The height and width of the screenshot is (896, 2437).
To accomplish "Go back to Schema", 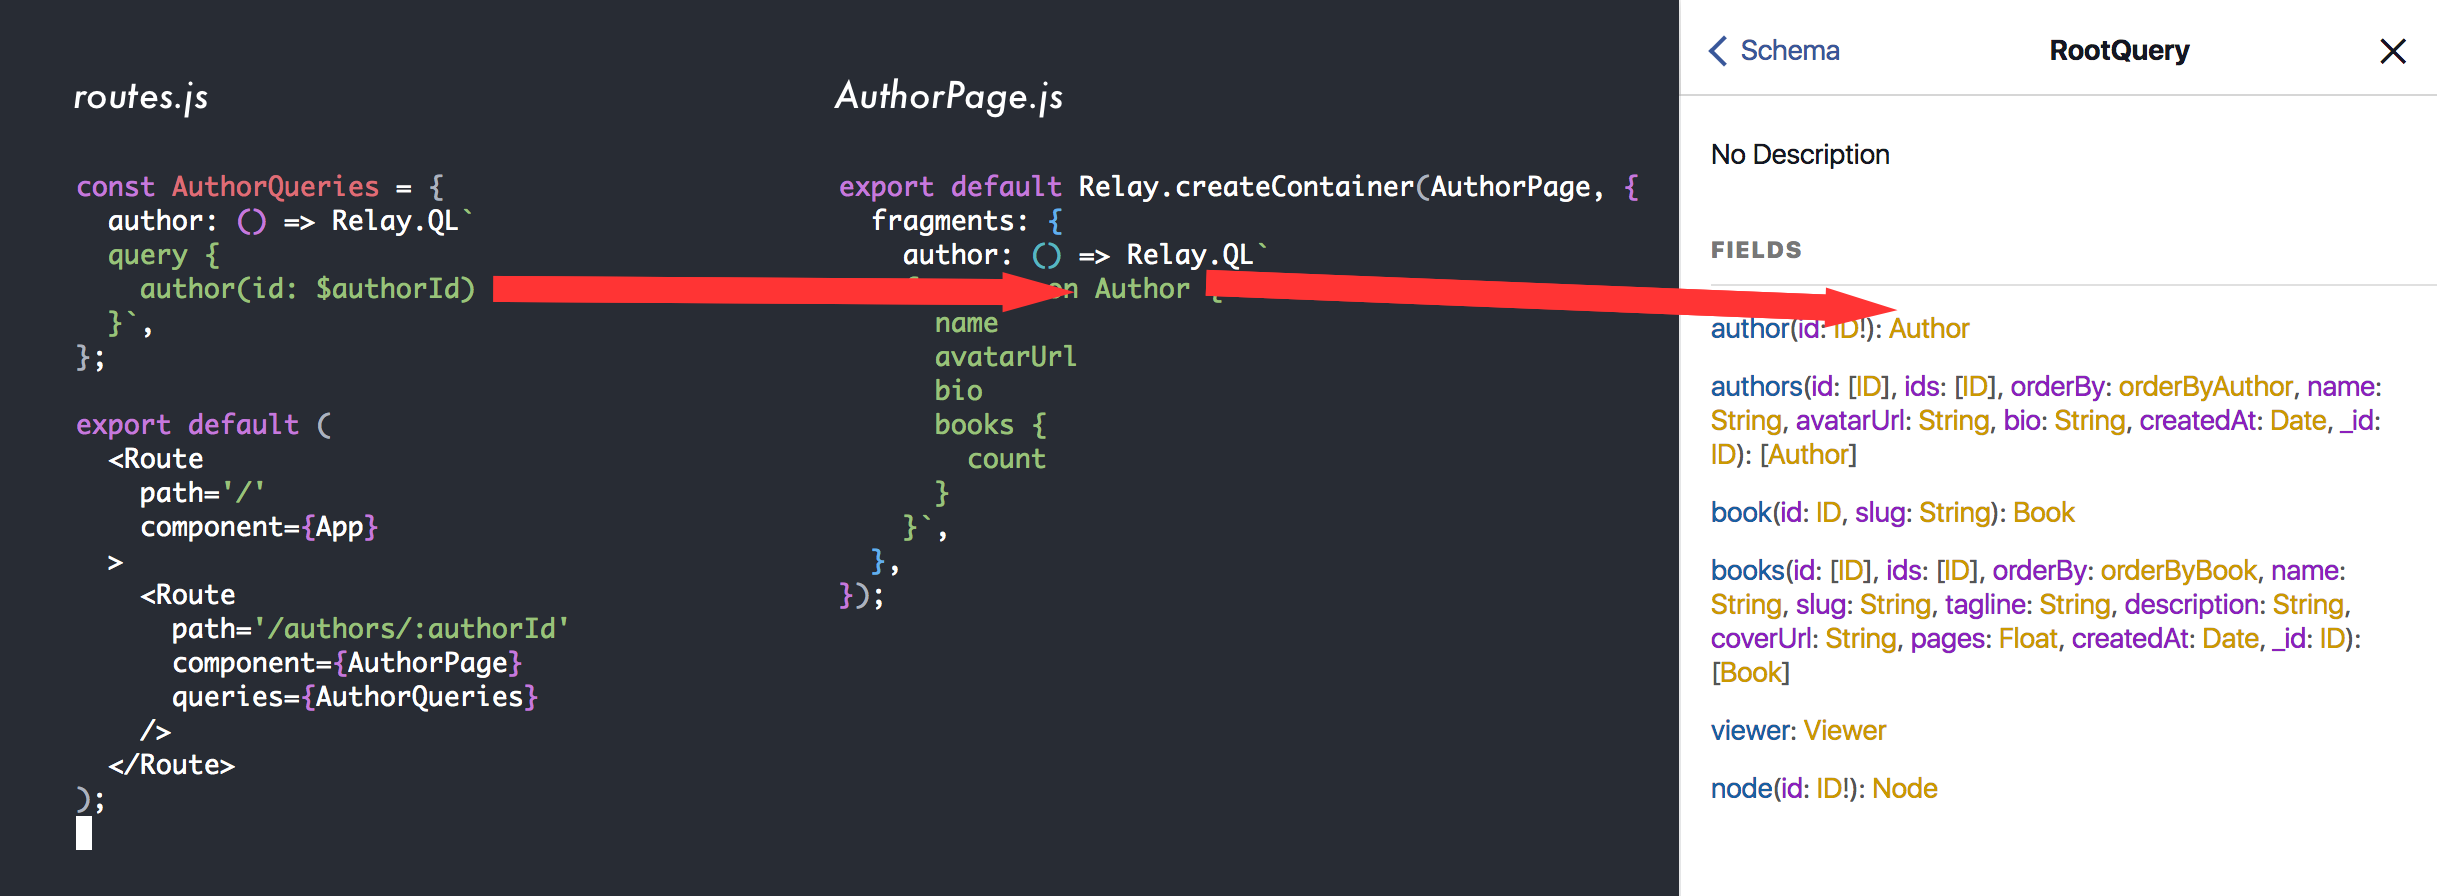I will pos(1775,50).
